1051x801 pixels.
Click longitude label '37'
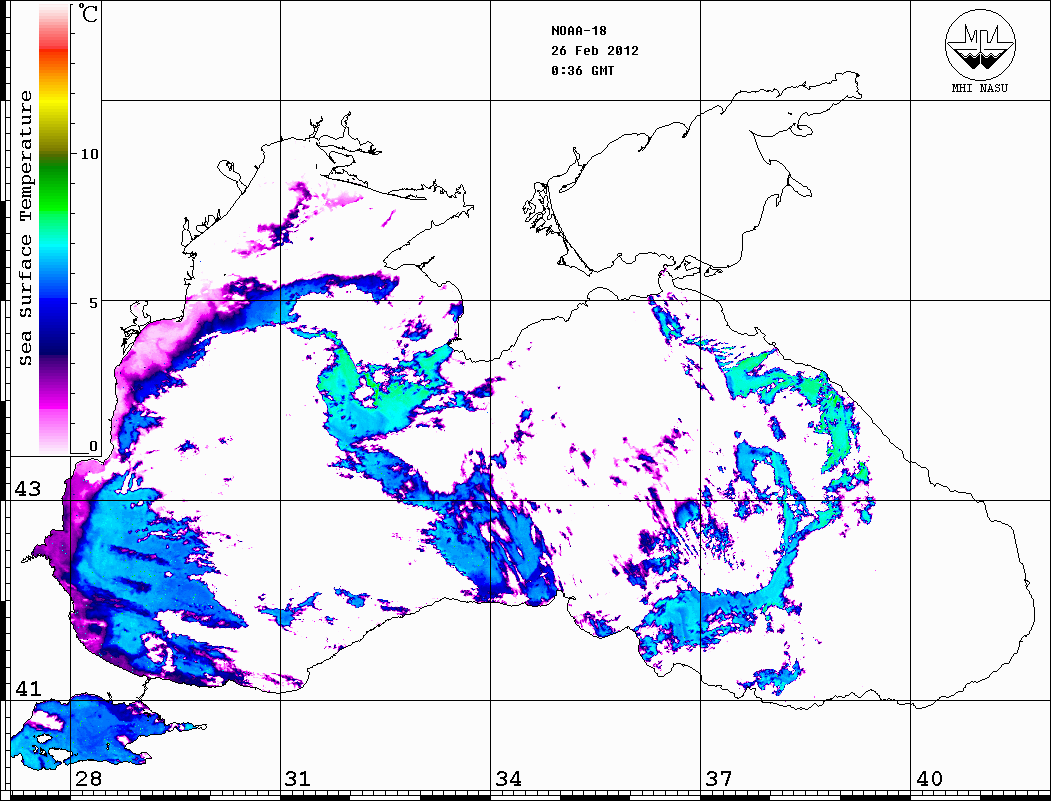719,779
